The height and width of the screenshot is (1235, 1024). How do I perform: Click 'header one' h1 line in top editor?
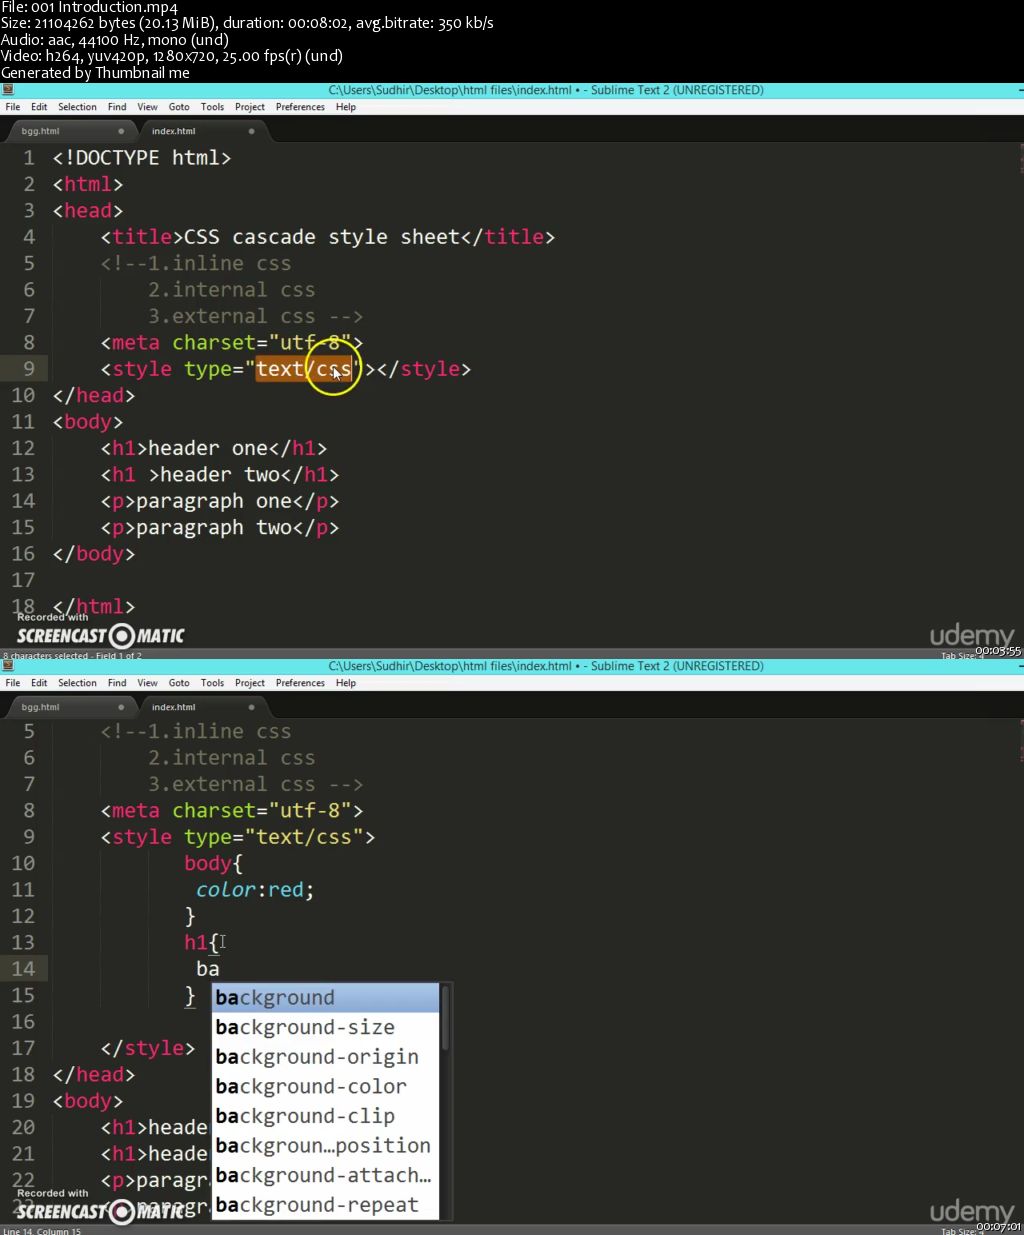click(x=214, y=448)
